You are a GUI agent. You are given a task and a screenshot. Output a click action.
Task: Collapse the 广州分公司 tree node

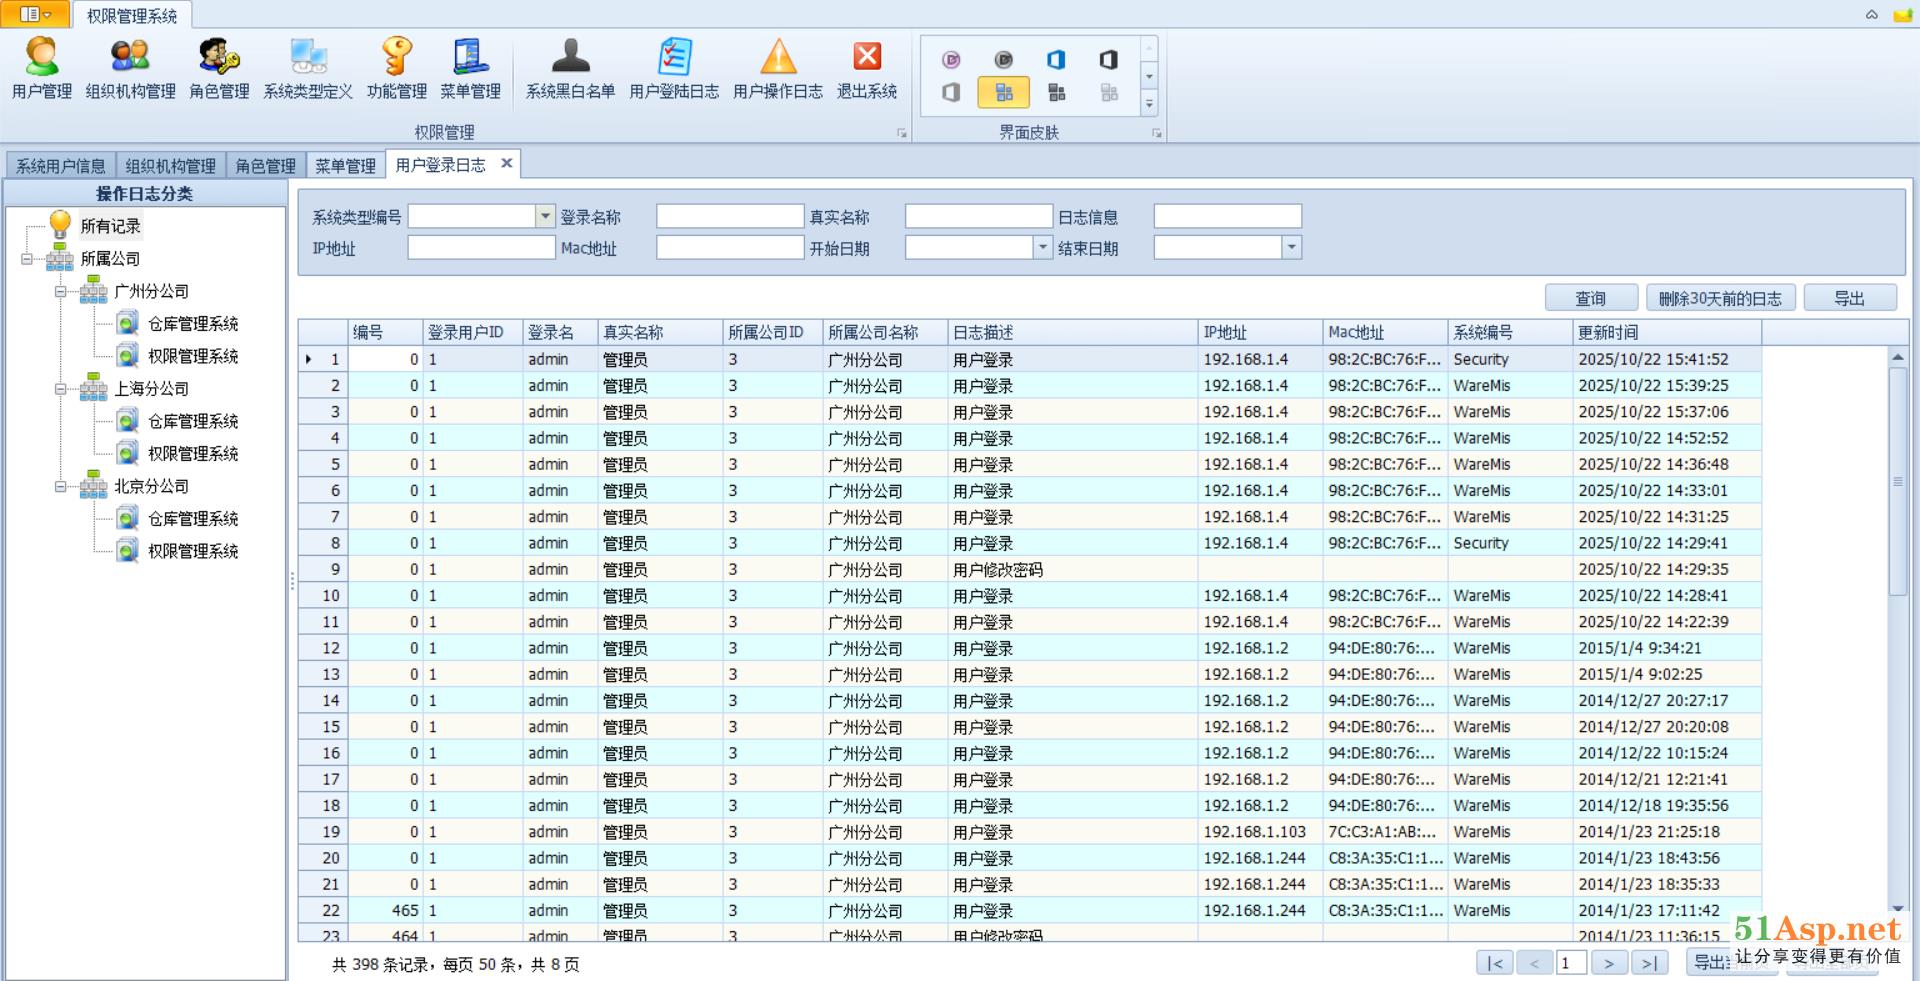point(61,292)
